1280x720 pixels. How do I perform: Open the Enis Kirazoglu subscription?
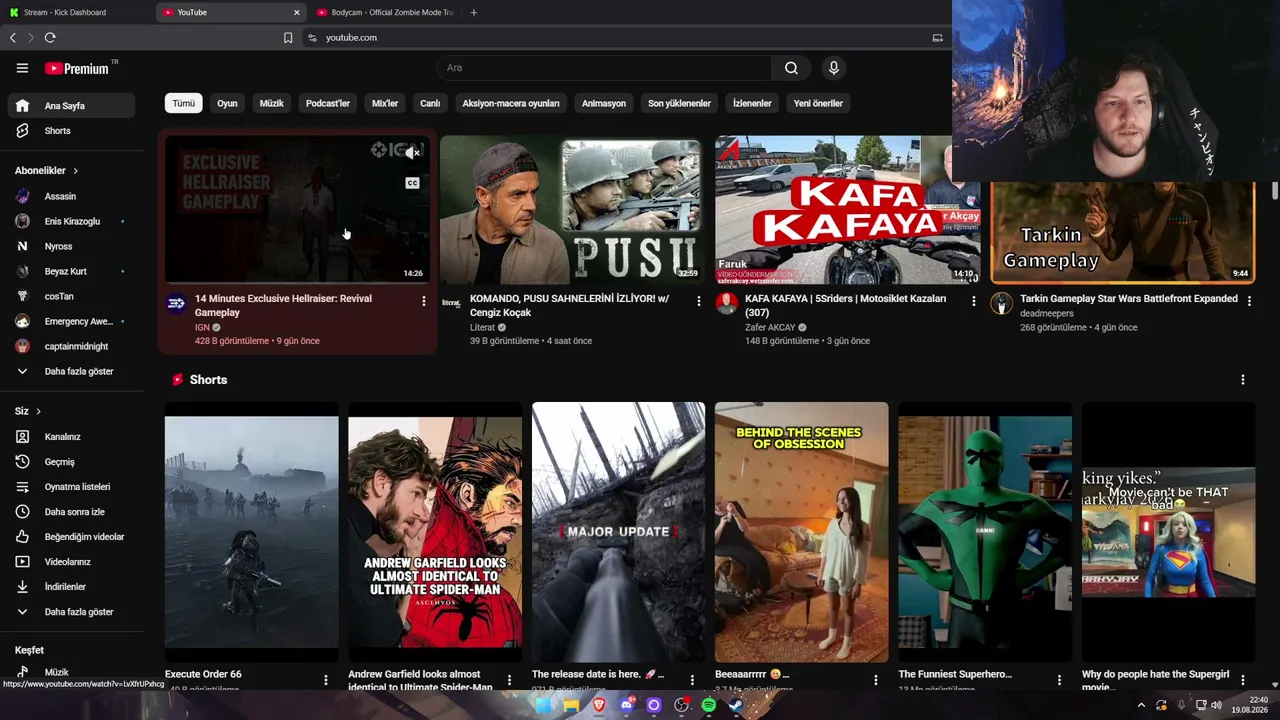coord(70,221)
